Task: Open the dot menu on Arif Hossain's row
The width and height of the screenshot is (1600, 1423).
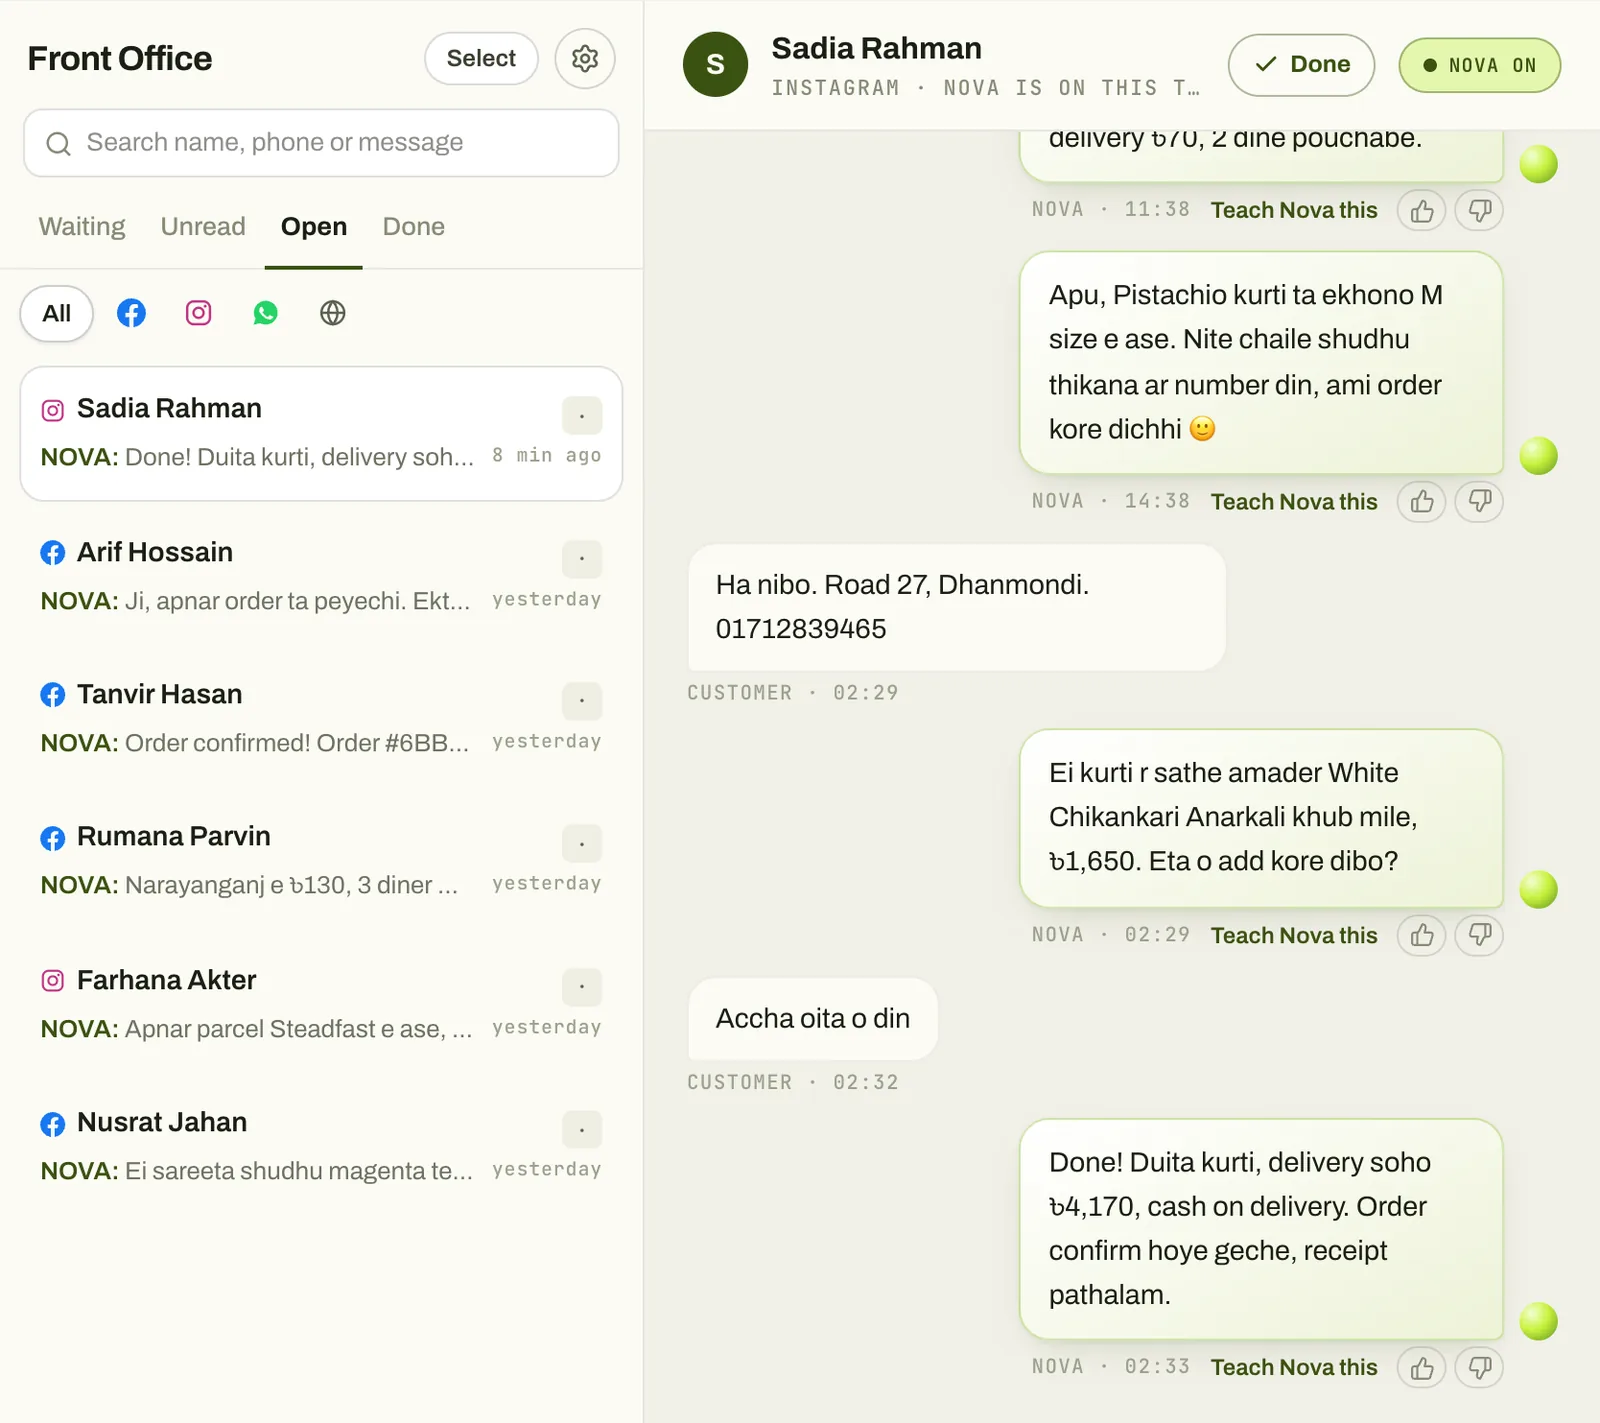Action: (582, 558)
